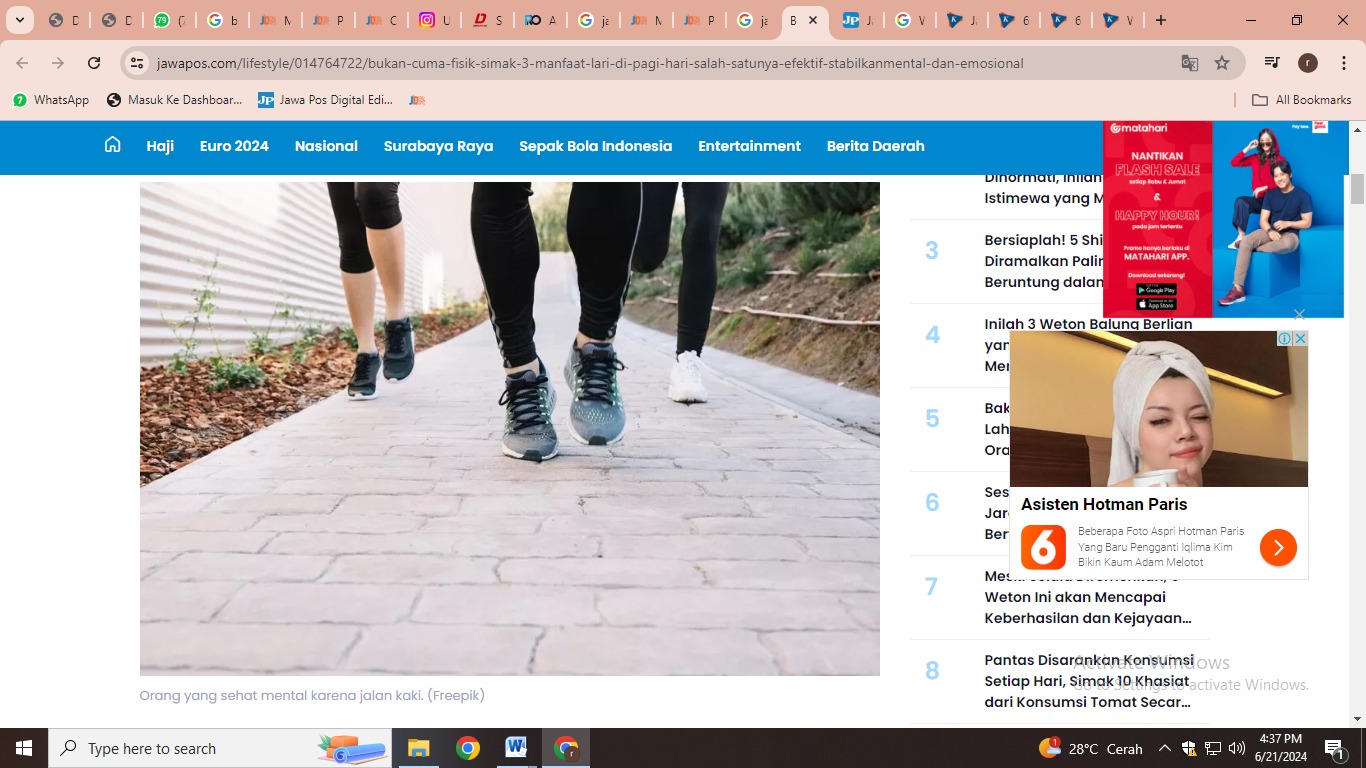Switch to the WhatsApp tab with 79 badge
The width and height of the screenshot is (1366, 768).
pos(162,20)
